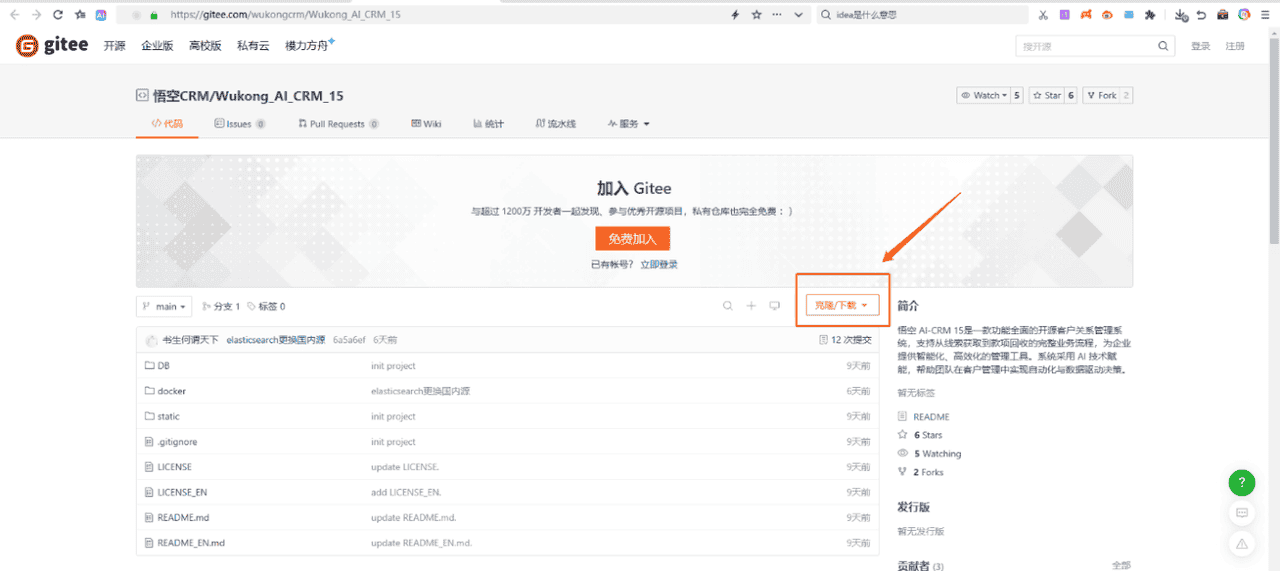Click the floating report warning triangle icon
The height and width of the screenshot is (571, 1280).
(1241, 543)
